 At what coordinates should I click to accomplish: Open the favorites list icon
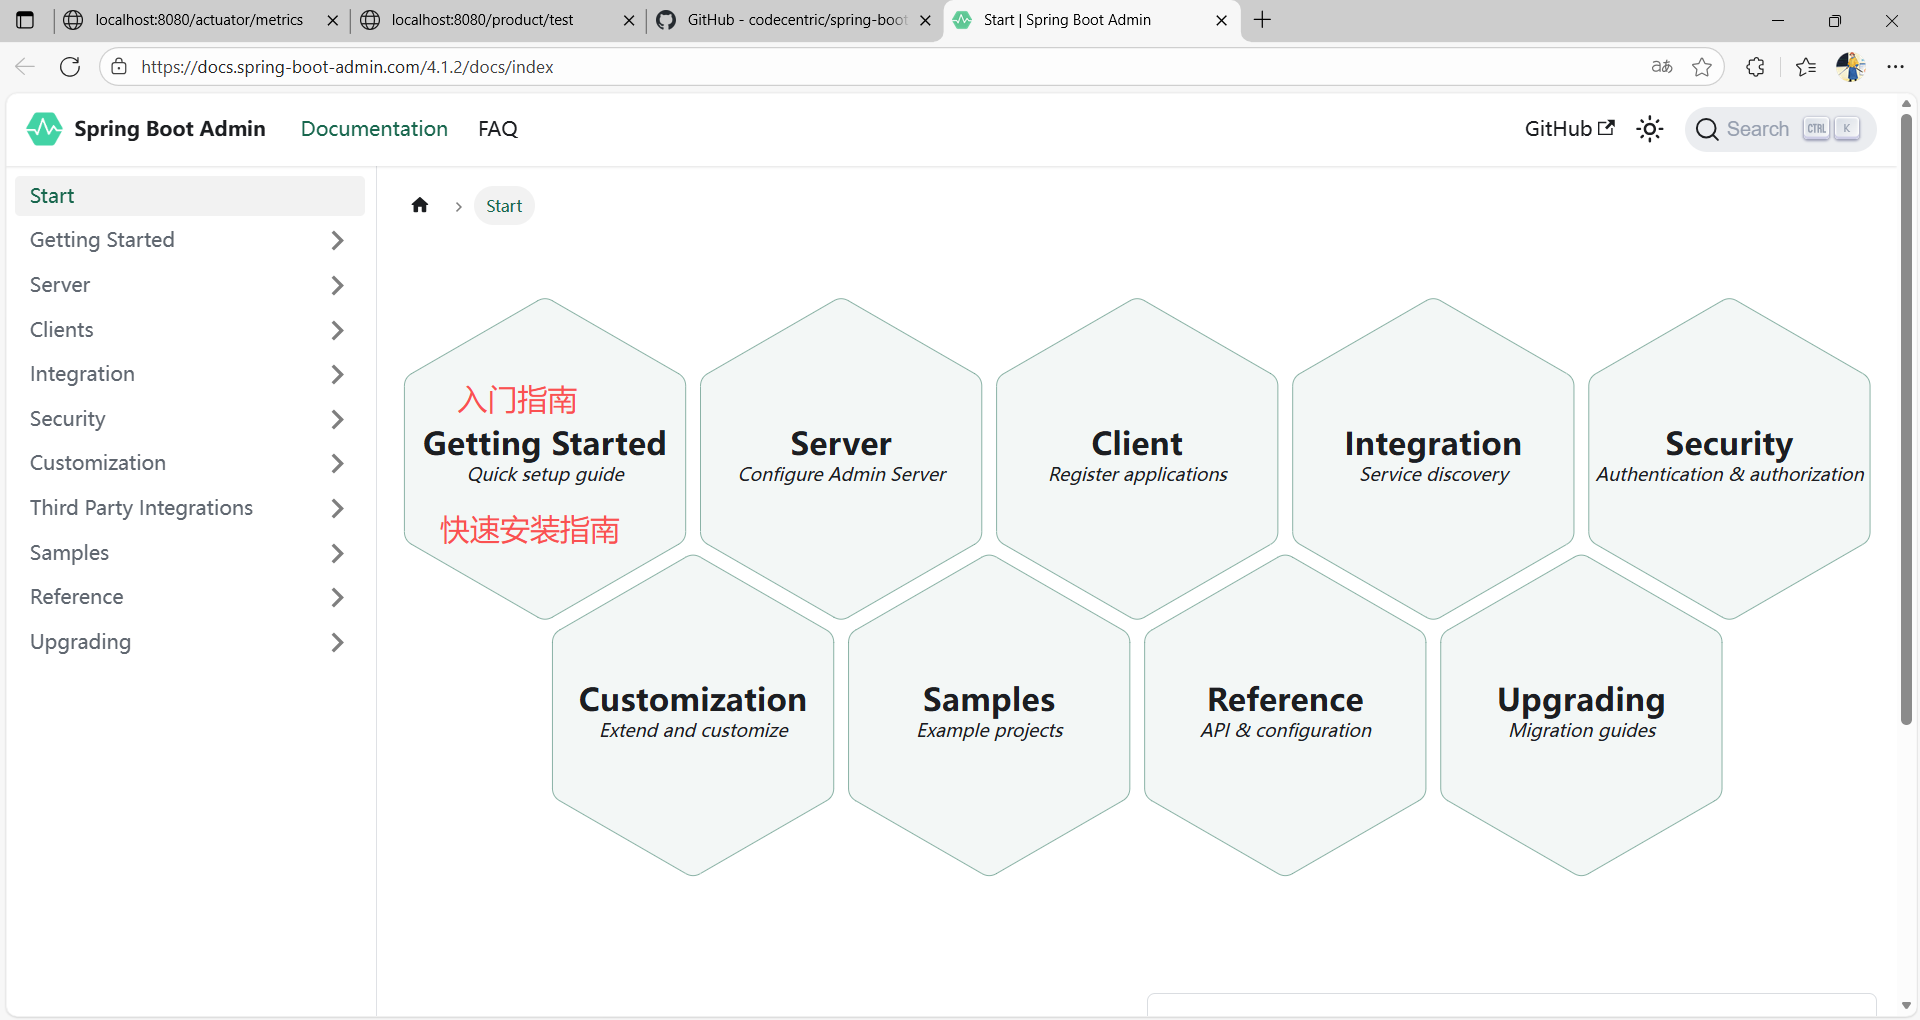pyautogui.click(x=1805, y=67)
